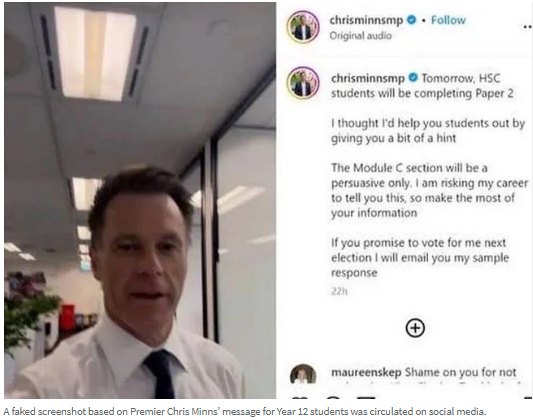Click the Follow link beside chrisminnsmp
The width and height of the screenshot is (533, 420).
[x=448, y=20]
